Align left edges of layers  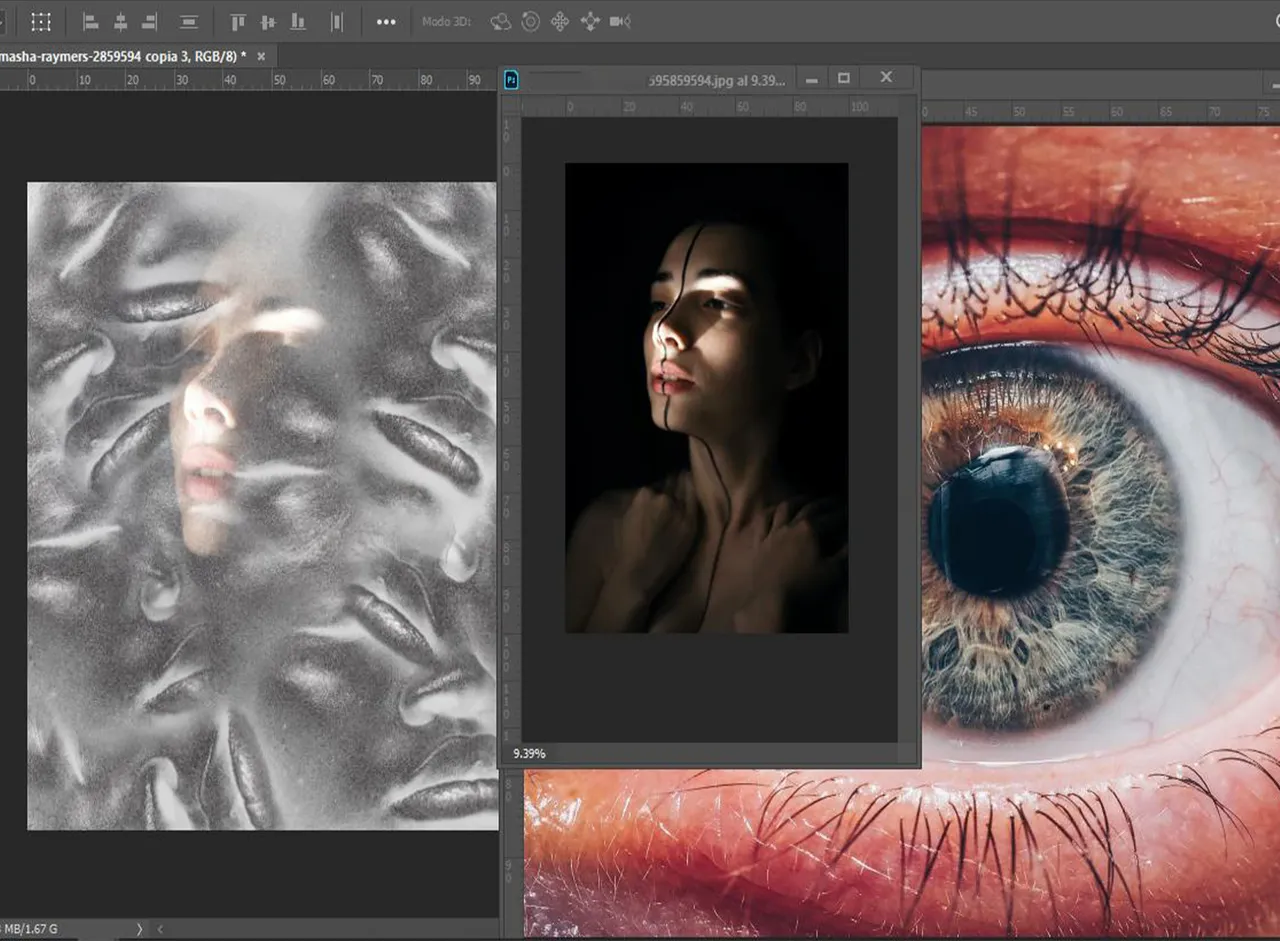tap(90, 21)
